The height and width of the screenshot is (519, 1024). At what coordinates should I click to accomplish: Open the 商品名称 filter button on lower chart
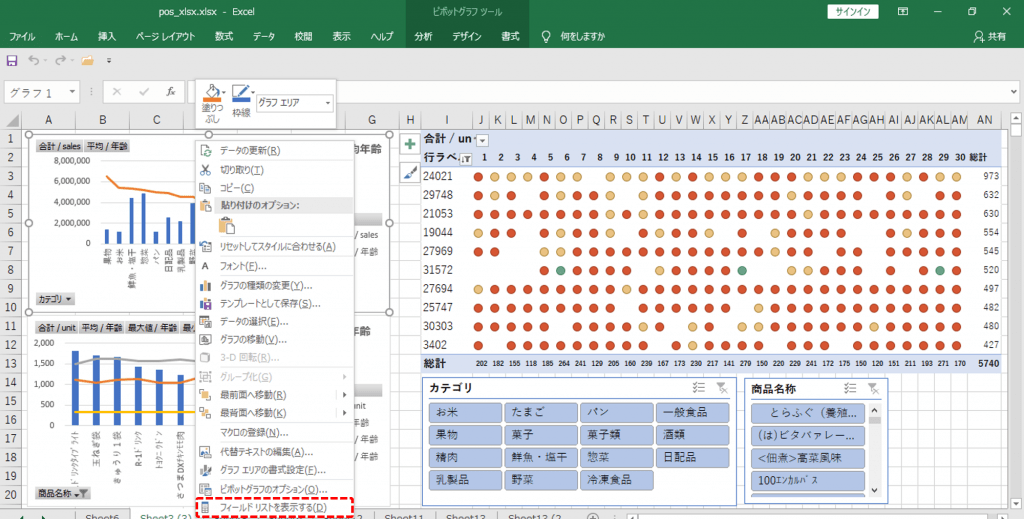tap(63, 493)
